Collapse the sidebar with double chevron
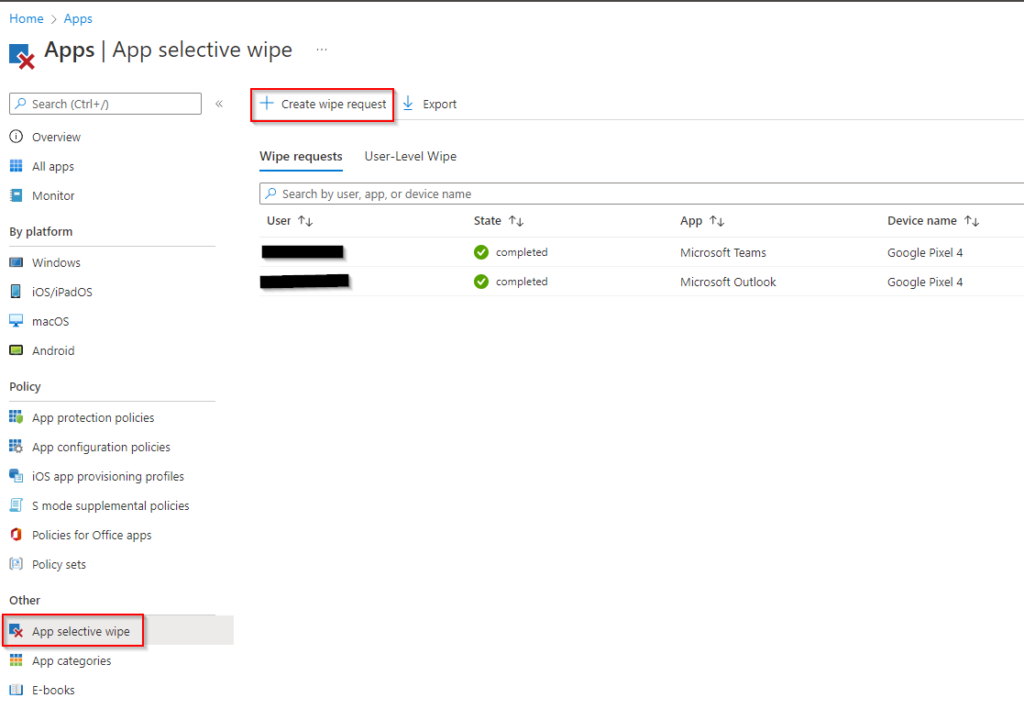1024x709 pixels. (x=219, y=104)
